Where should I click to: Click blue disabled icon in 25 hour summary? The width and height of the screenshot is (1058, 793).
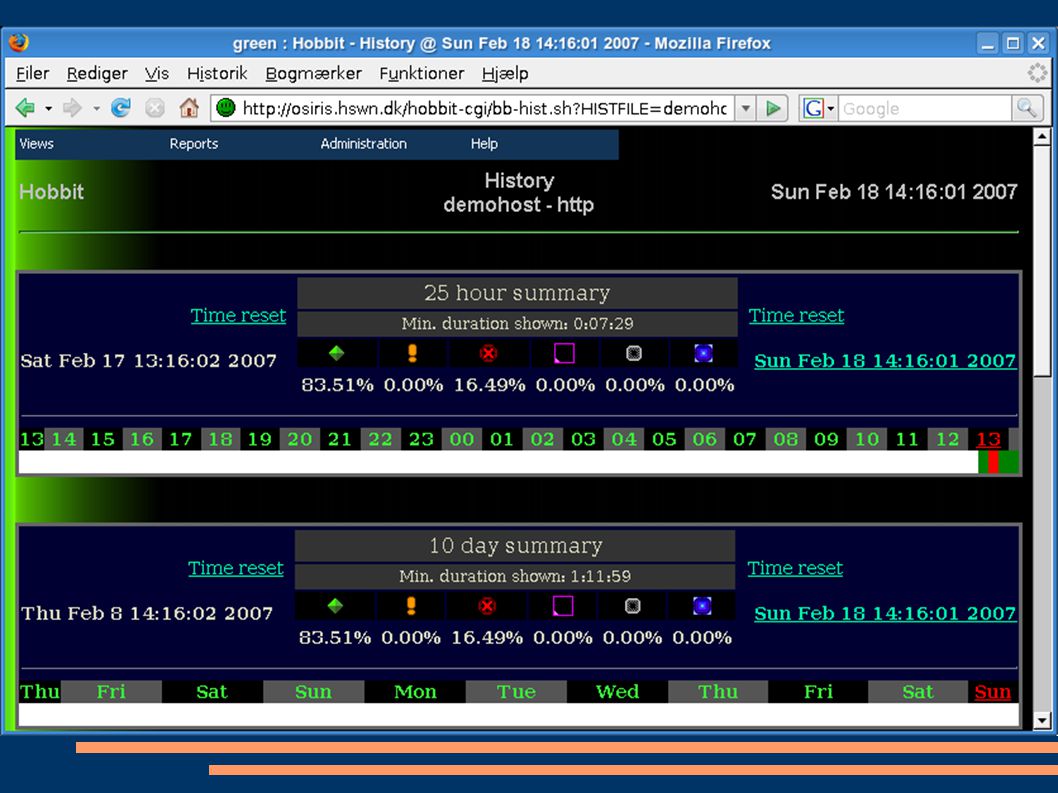(704, 353)
